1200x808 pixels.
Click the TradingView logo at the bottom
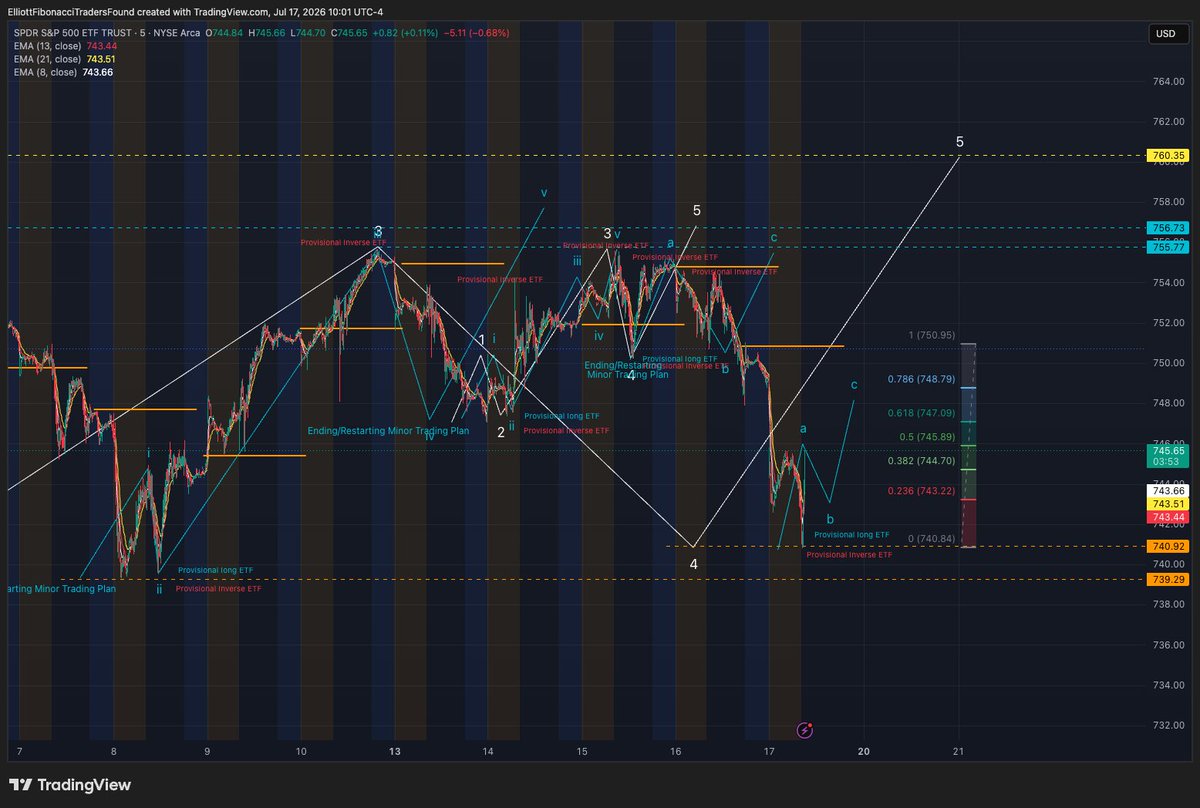point(70,785)
